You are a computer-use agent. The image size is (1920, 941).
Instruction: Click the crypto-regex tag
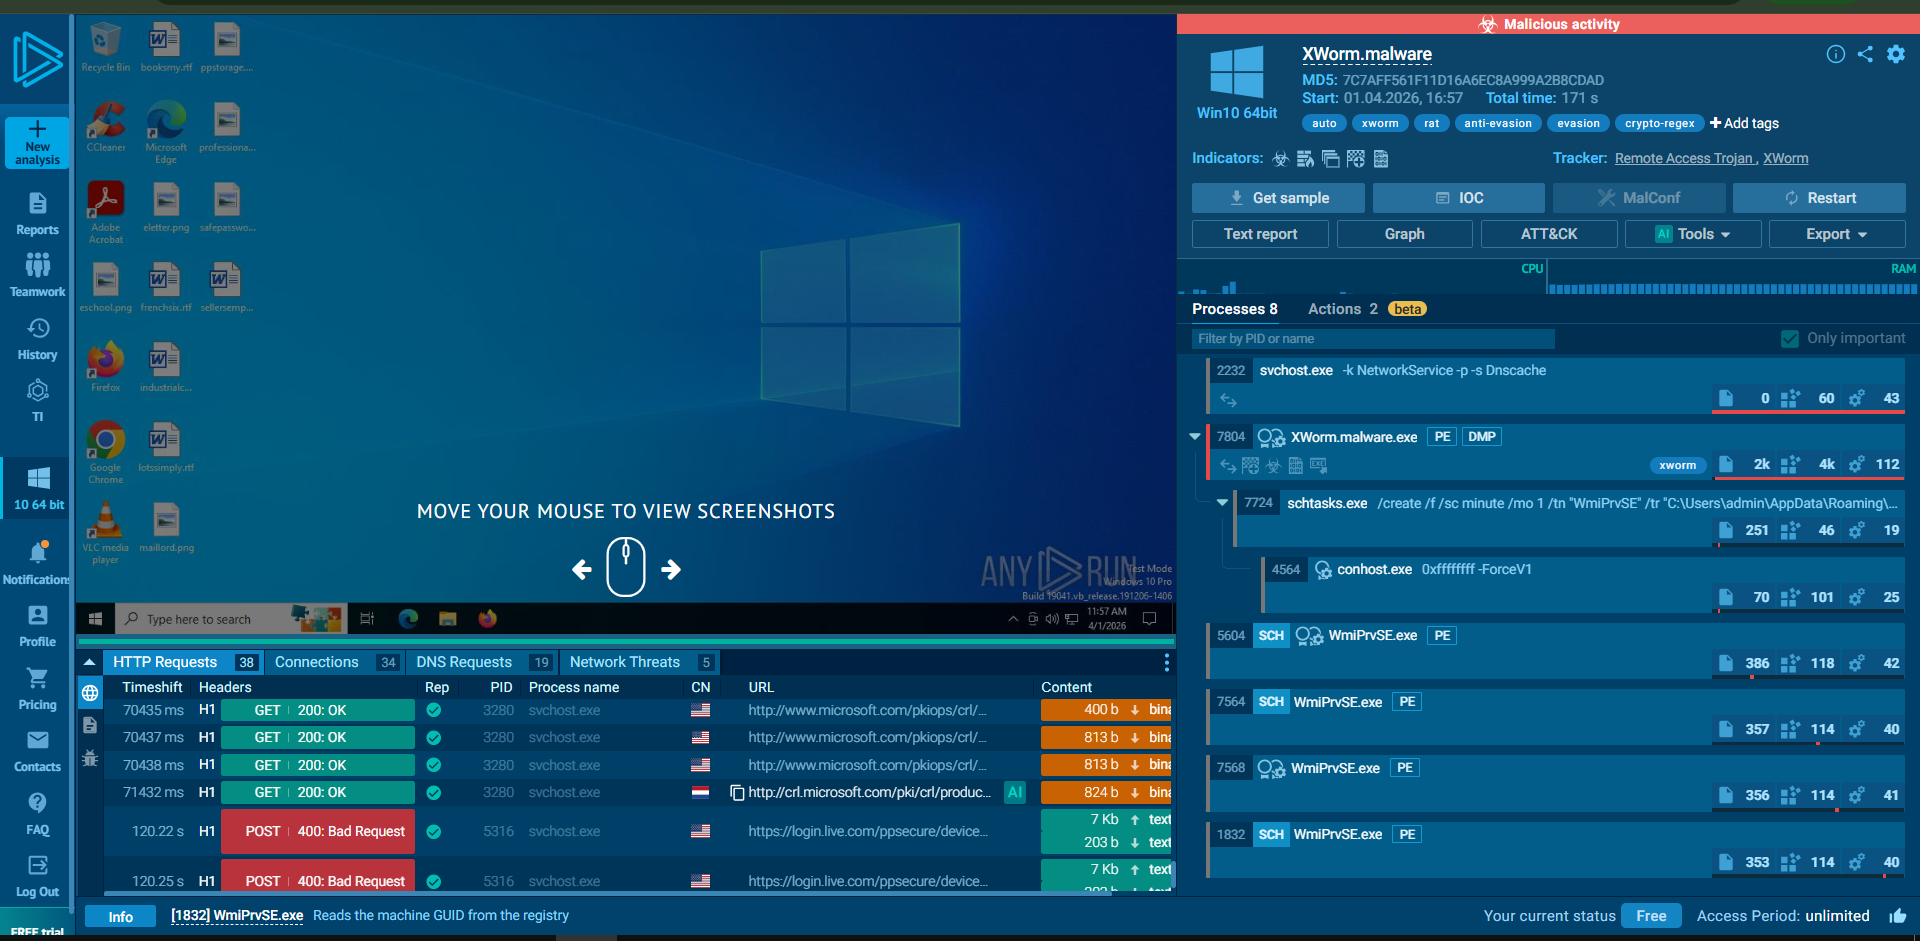point(1660,123)
